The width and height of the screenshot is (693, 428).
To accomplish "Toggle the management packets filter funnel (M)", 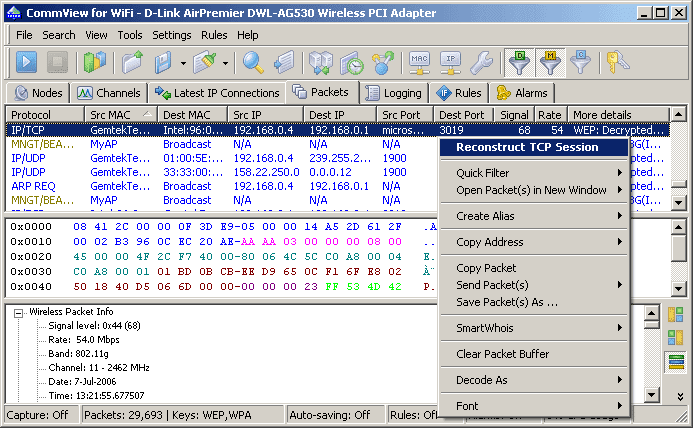I will [x=550, y=62].
